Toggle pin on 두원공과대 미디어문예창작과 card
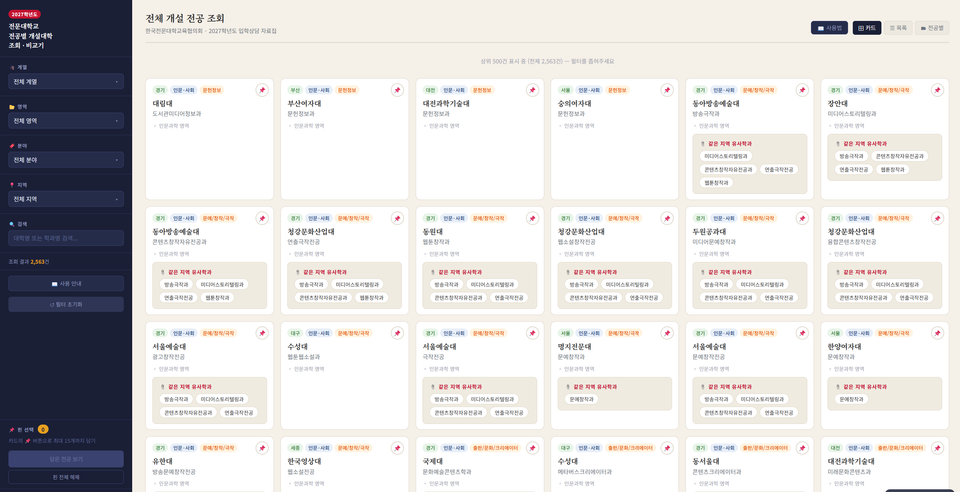The height and width of the screenshot is (492, 960). [802, 218]
